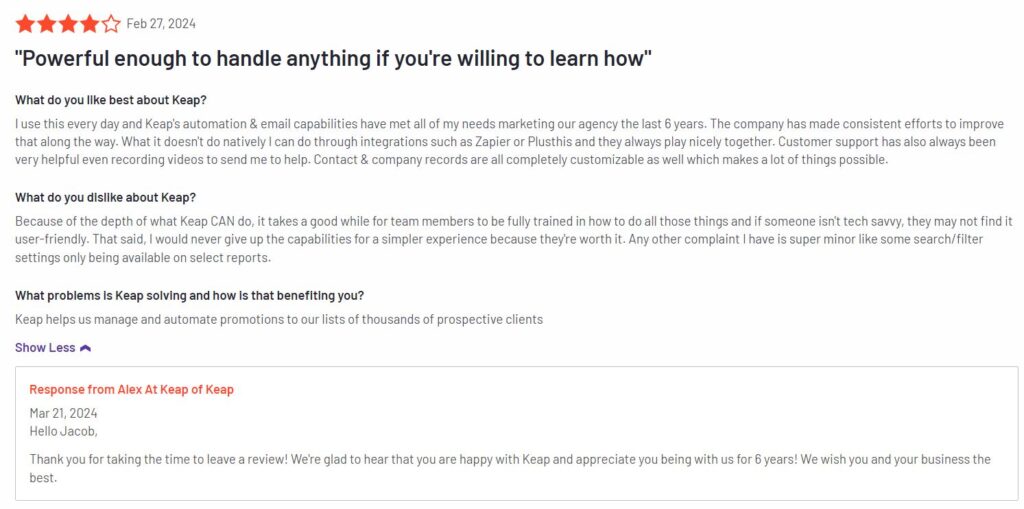This screenshot has height=509, width=1024.
Task: Click the empty fifth rating star
Action: pyautogui.click(x=111, y=24)
